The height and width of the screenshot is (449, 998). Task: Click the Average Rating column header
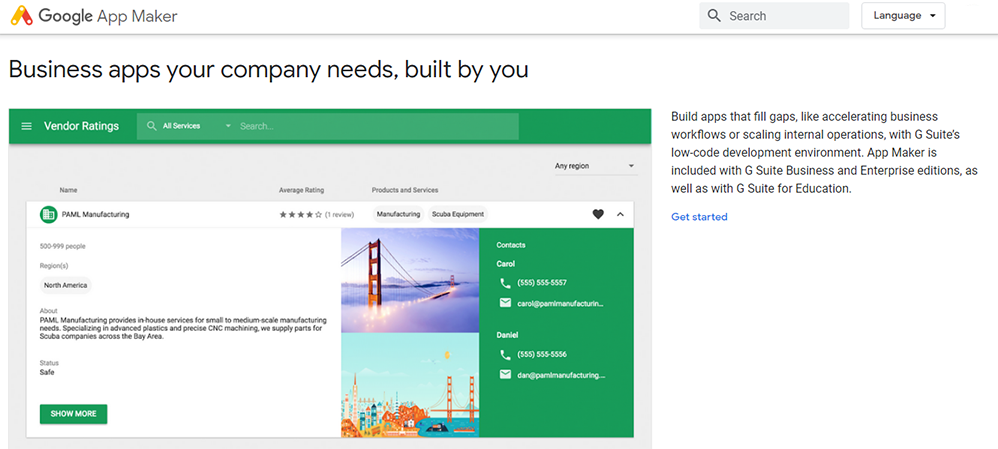click(301, 190)
